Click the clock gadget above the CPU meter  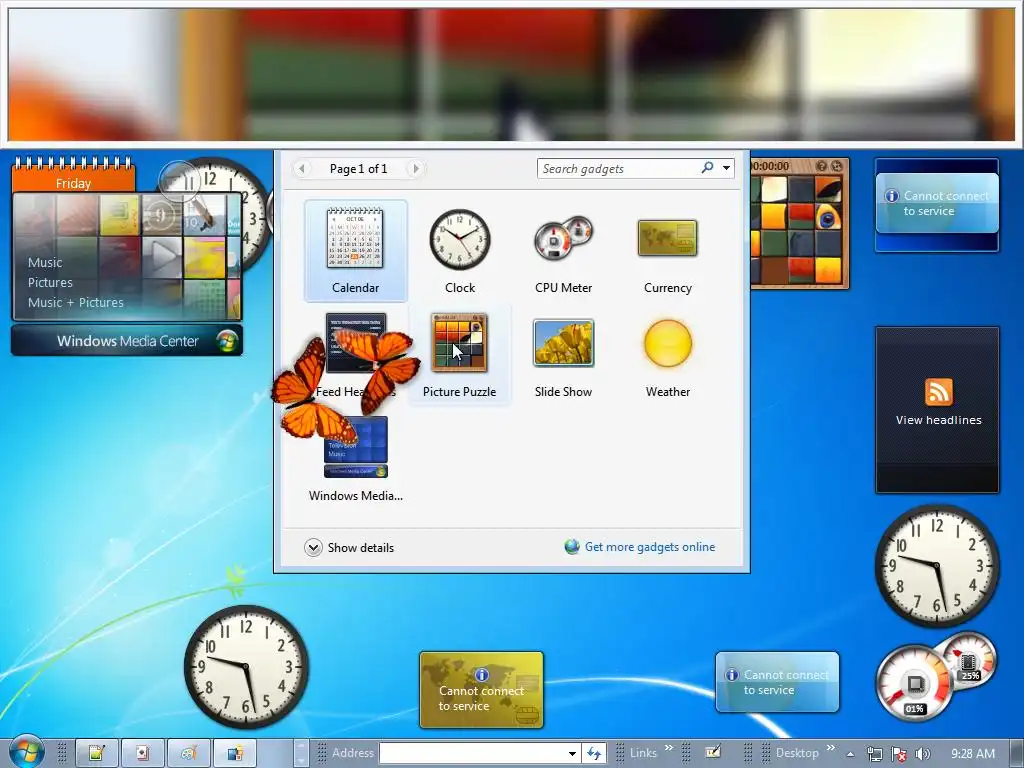[x=937, y=566]
